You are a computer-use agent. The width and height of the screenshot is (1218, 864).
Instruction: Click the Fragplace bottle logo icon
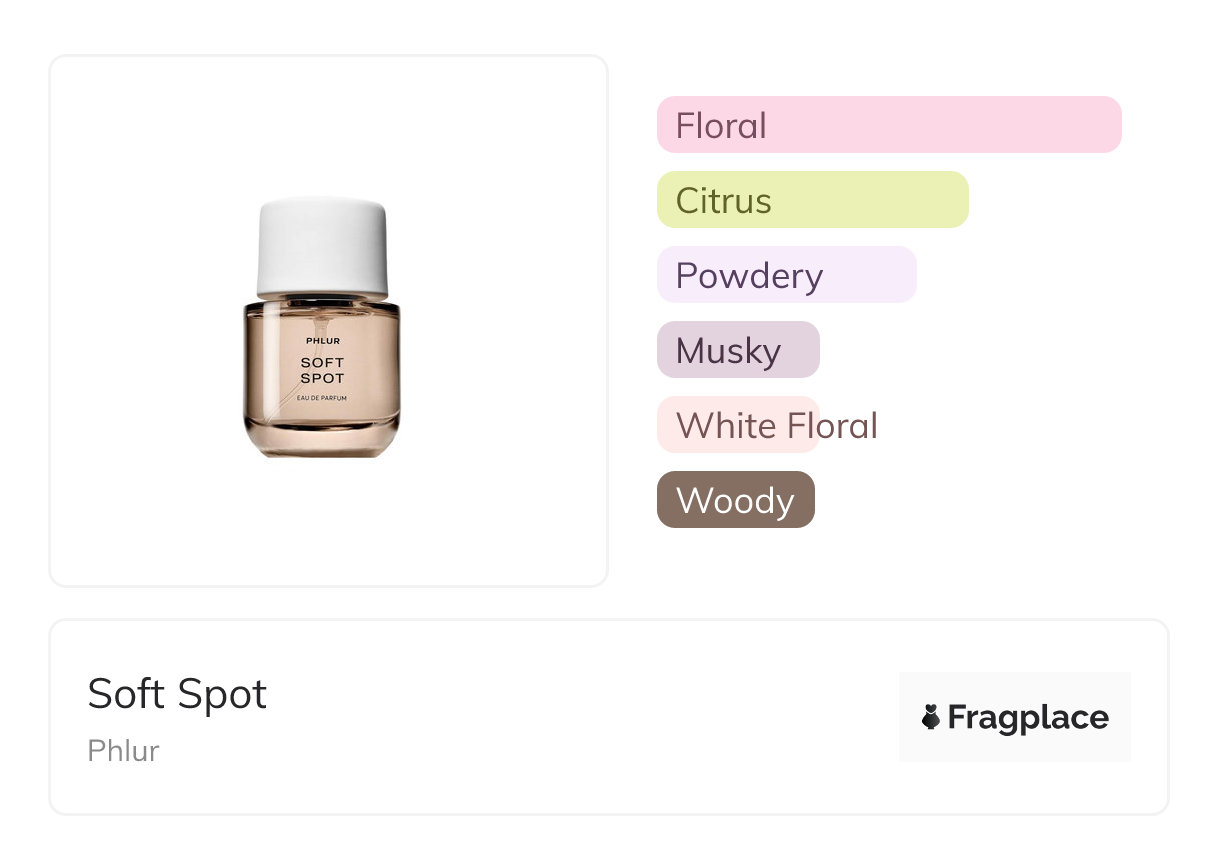tap(931, 717)
